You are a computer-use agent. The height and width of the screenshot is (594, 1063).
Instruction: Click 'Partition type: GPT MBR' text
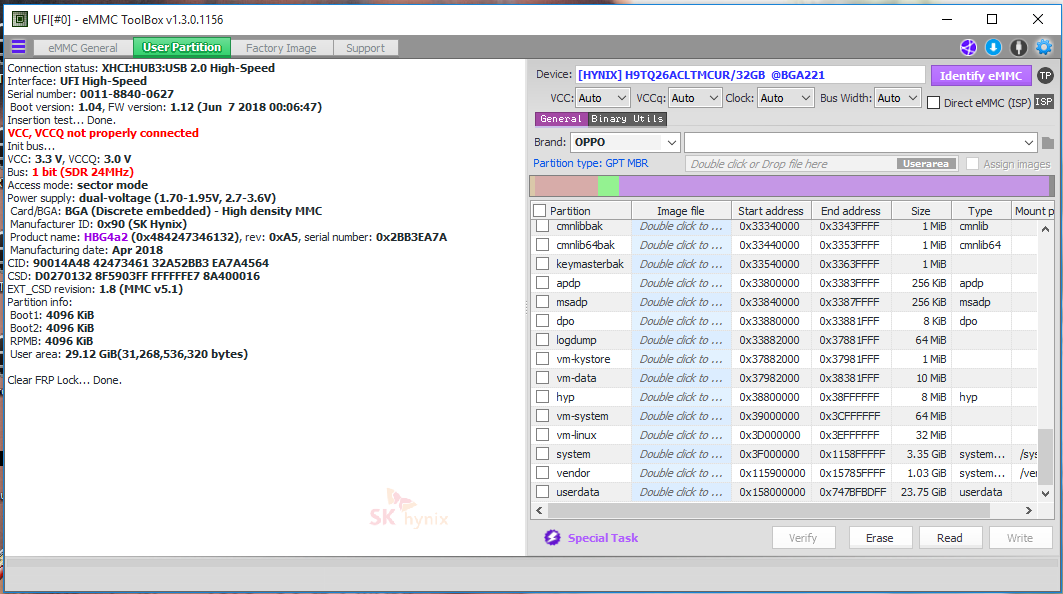(x=590, y=163)
